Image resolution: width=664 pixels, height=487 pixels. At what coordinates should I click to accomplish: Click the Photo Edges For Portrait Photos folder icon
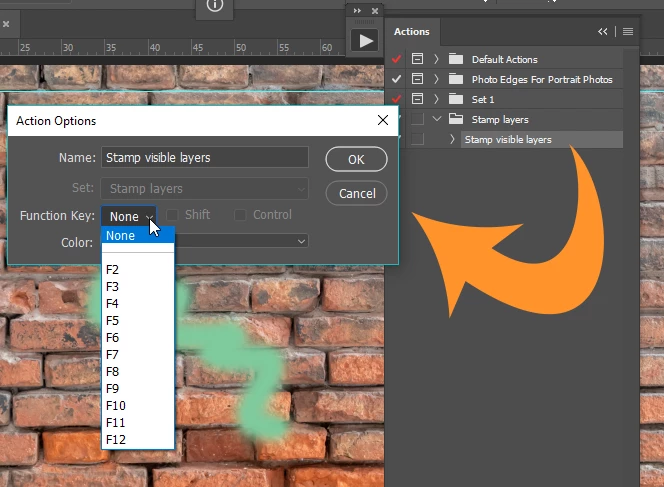pos(456,78)
